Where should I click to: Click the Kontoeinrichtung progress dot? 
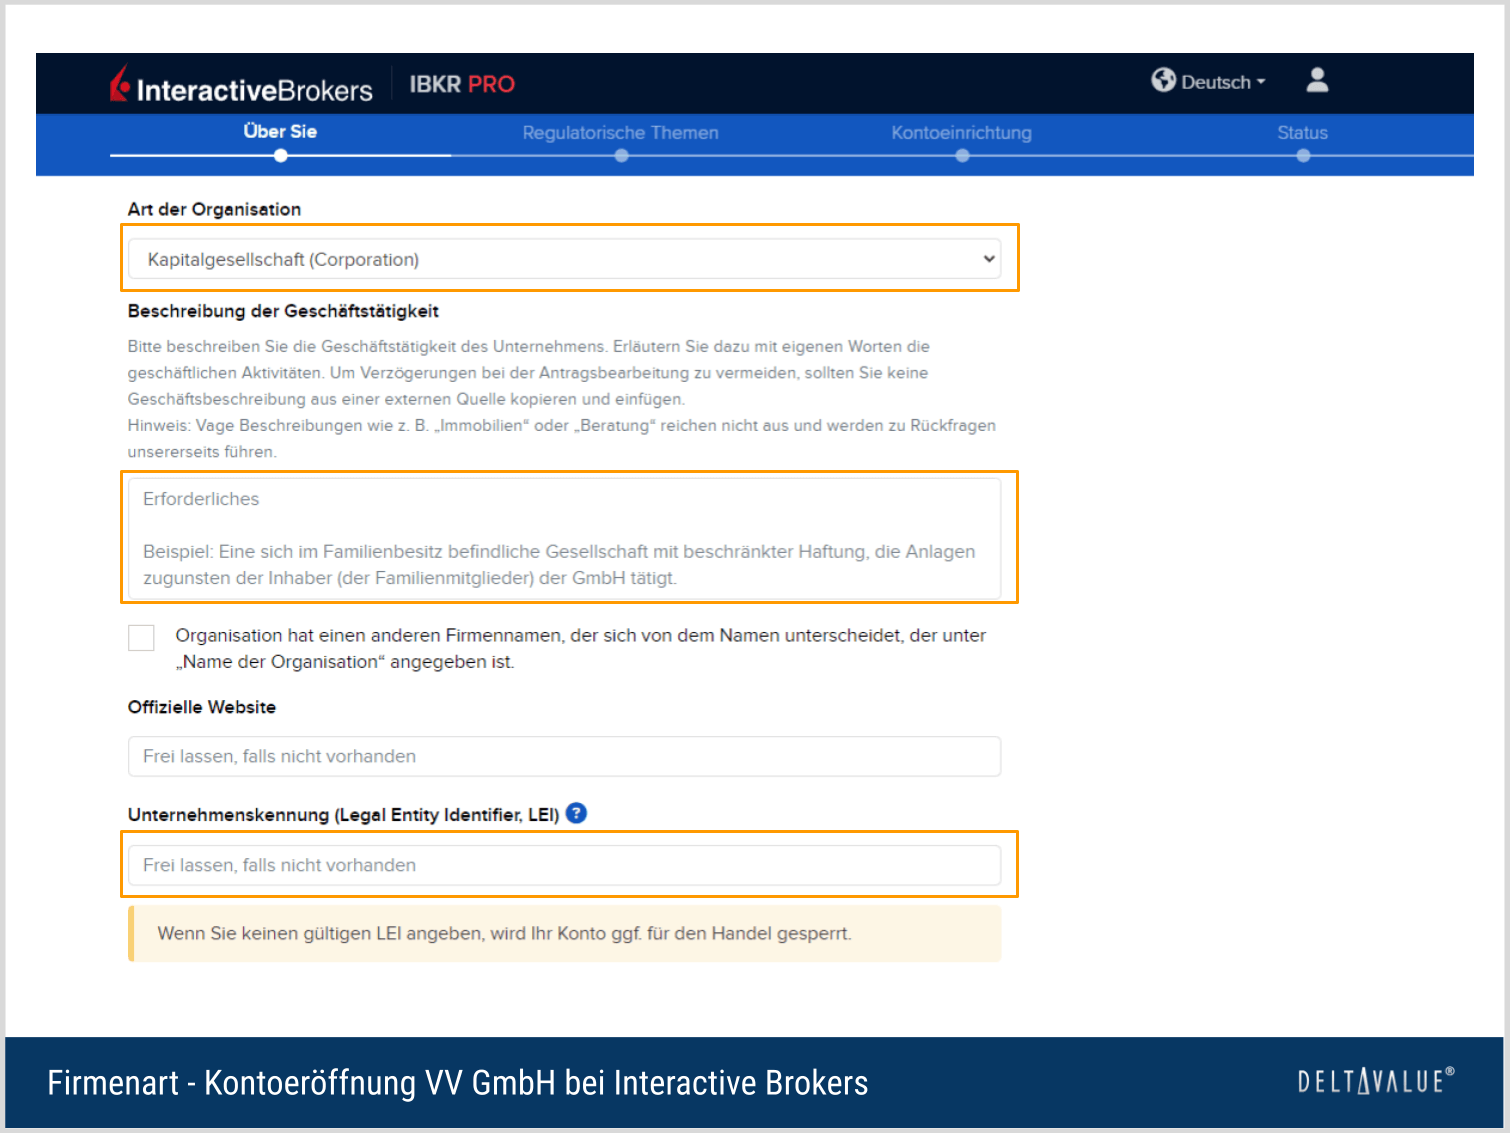pos(962,156)
